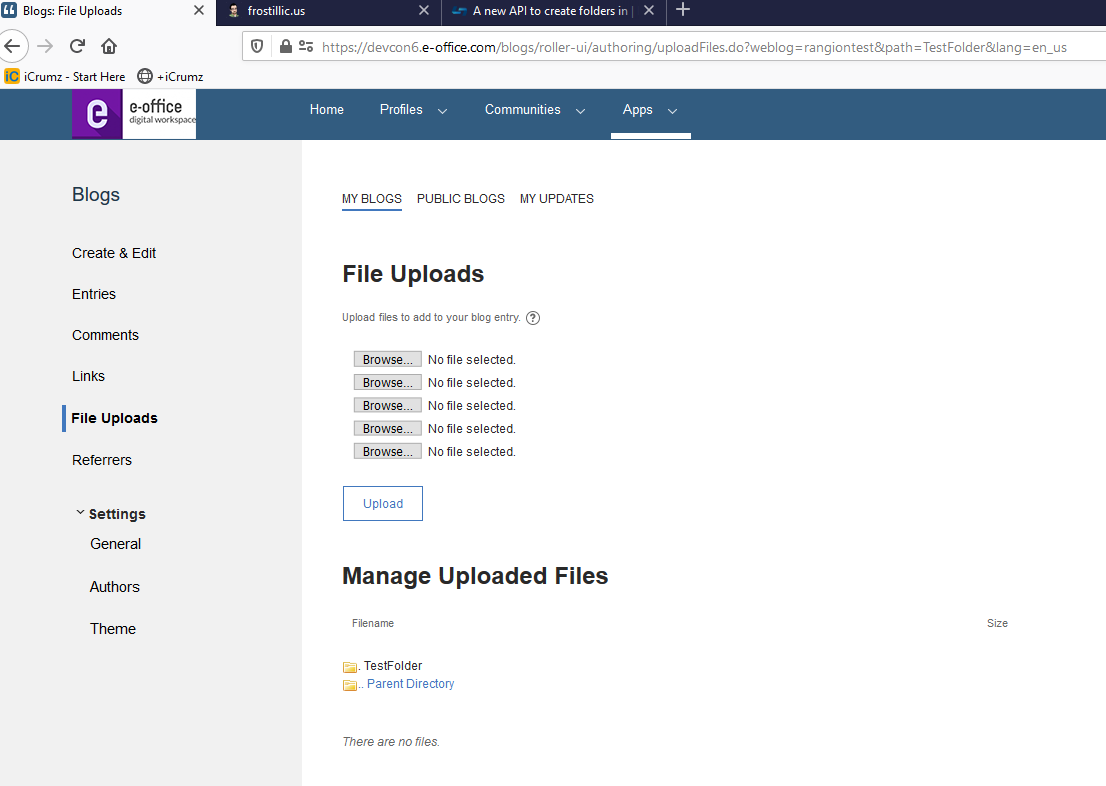Open the Parent Directory link

pyautogui.click(x=410, y=684)
